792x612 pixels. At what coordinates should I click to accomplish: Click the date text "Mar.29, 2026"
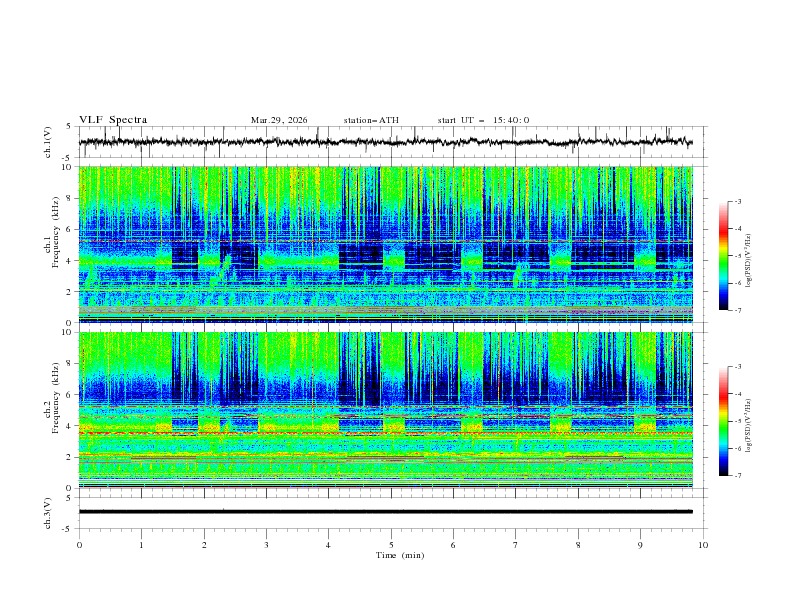point(279,120)
